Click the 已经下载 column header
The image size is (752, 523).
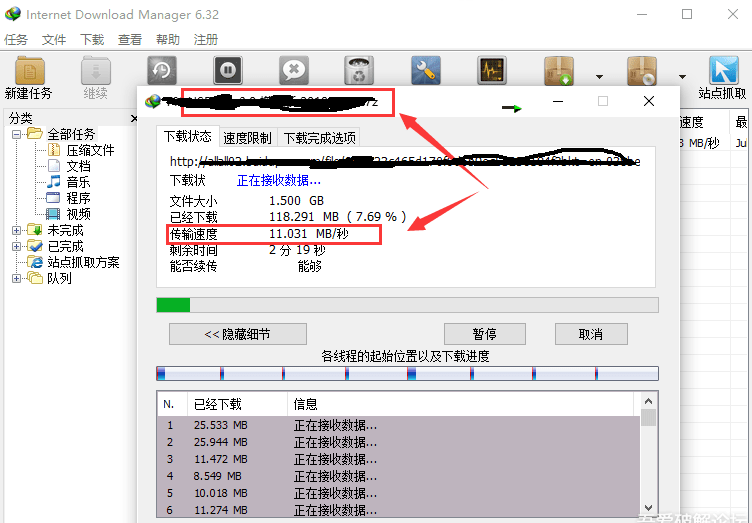tap(237, 404)
